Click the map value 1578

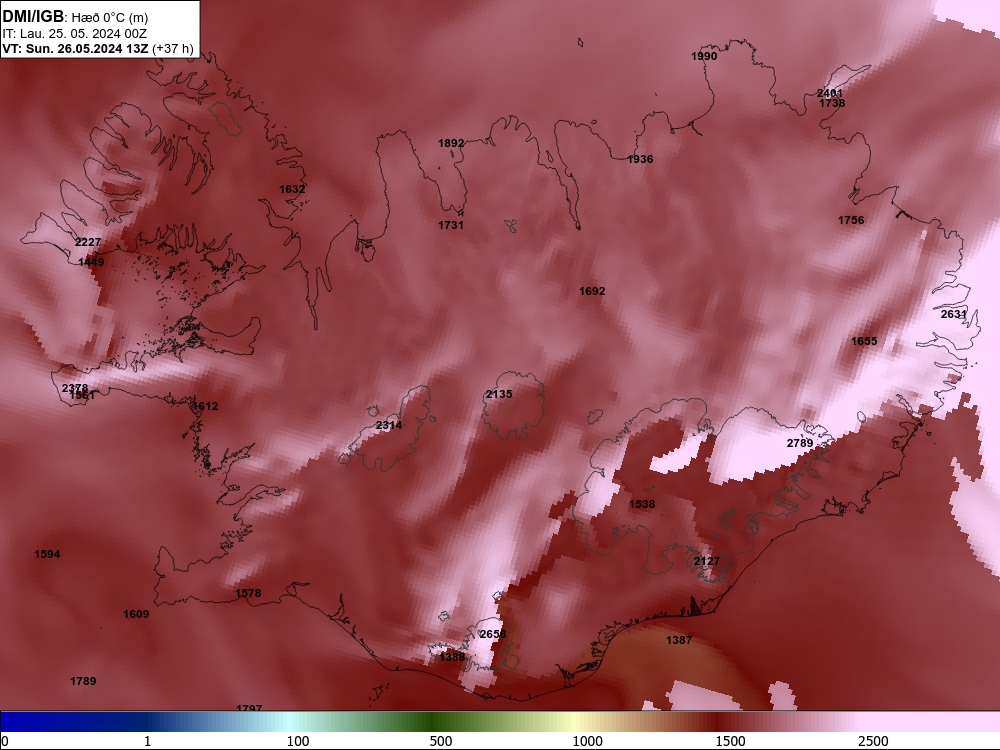248,593
